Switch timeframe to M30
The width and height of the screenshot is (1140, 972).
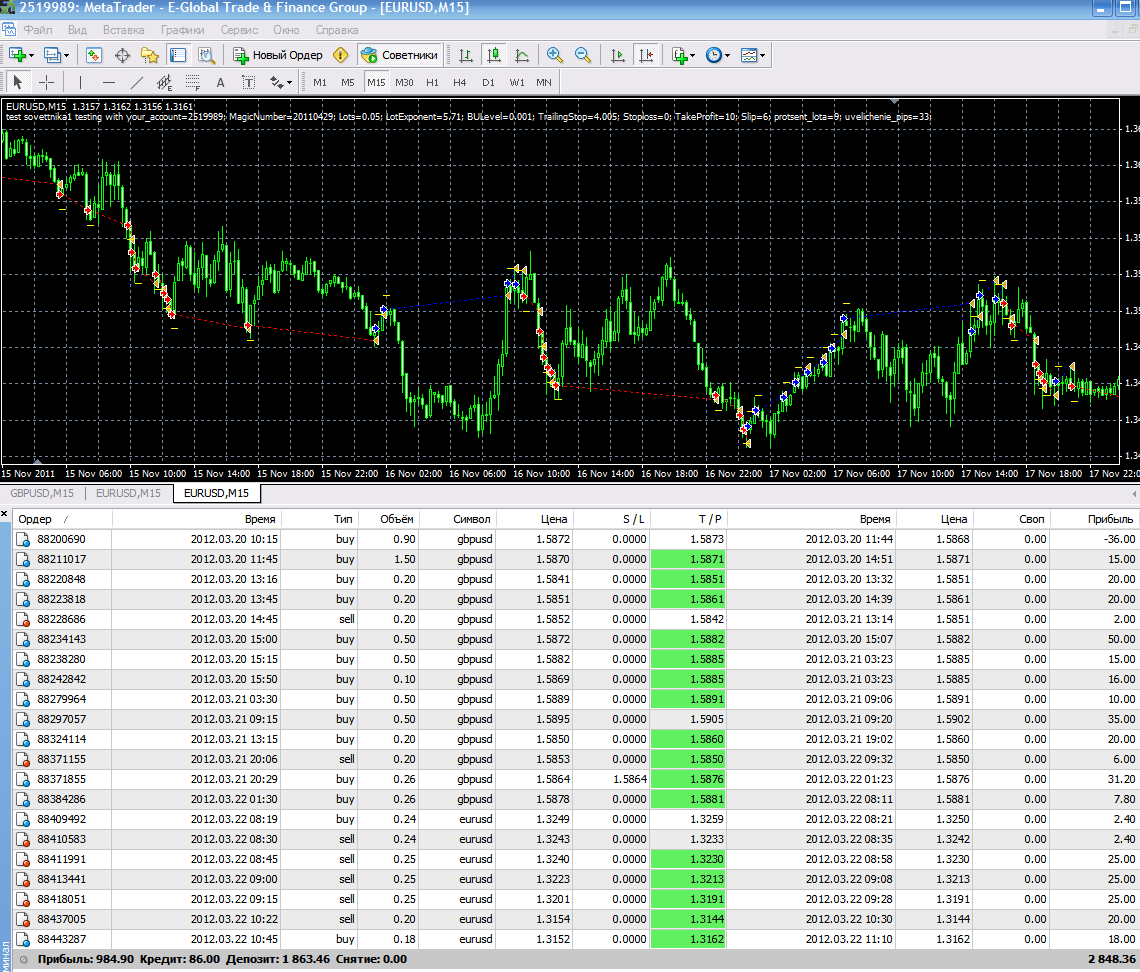tap(404, 83)
